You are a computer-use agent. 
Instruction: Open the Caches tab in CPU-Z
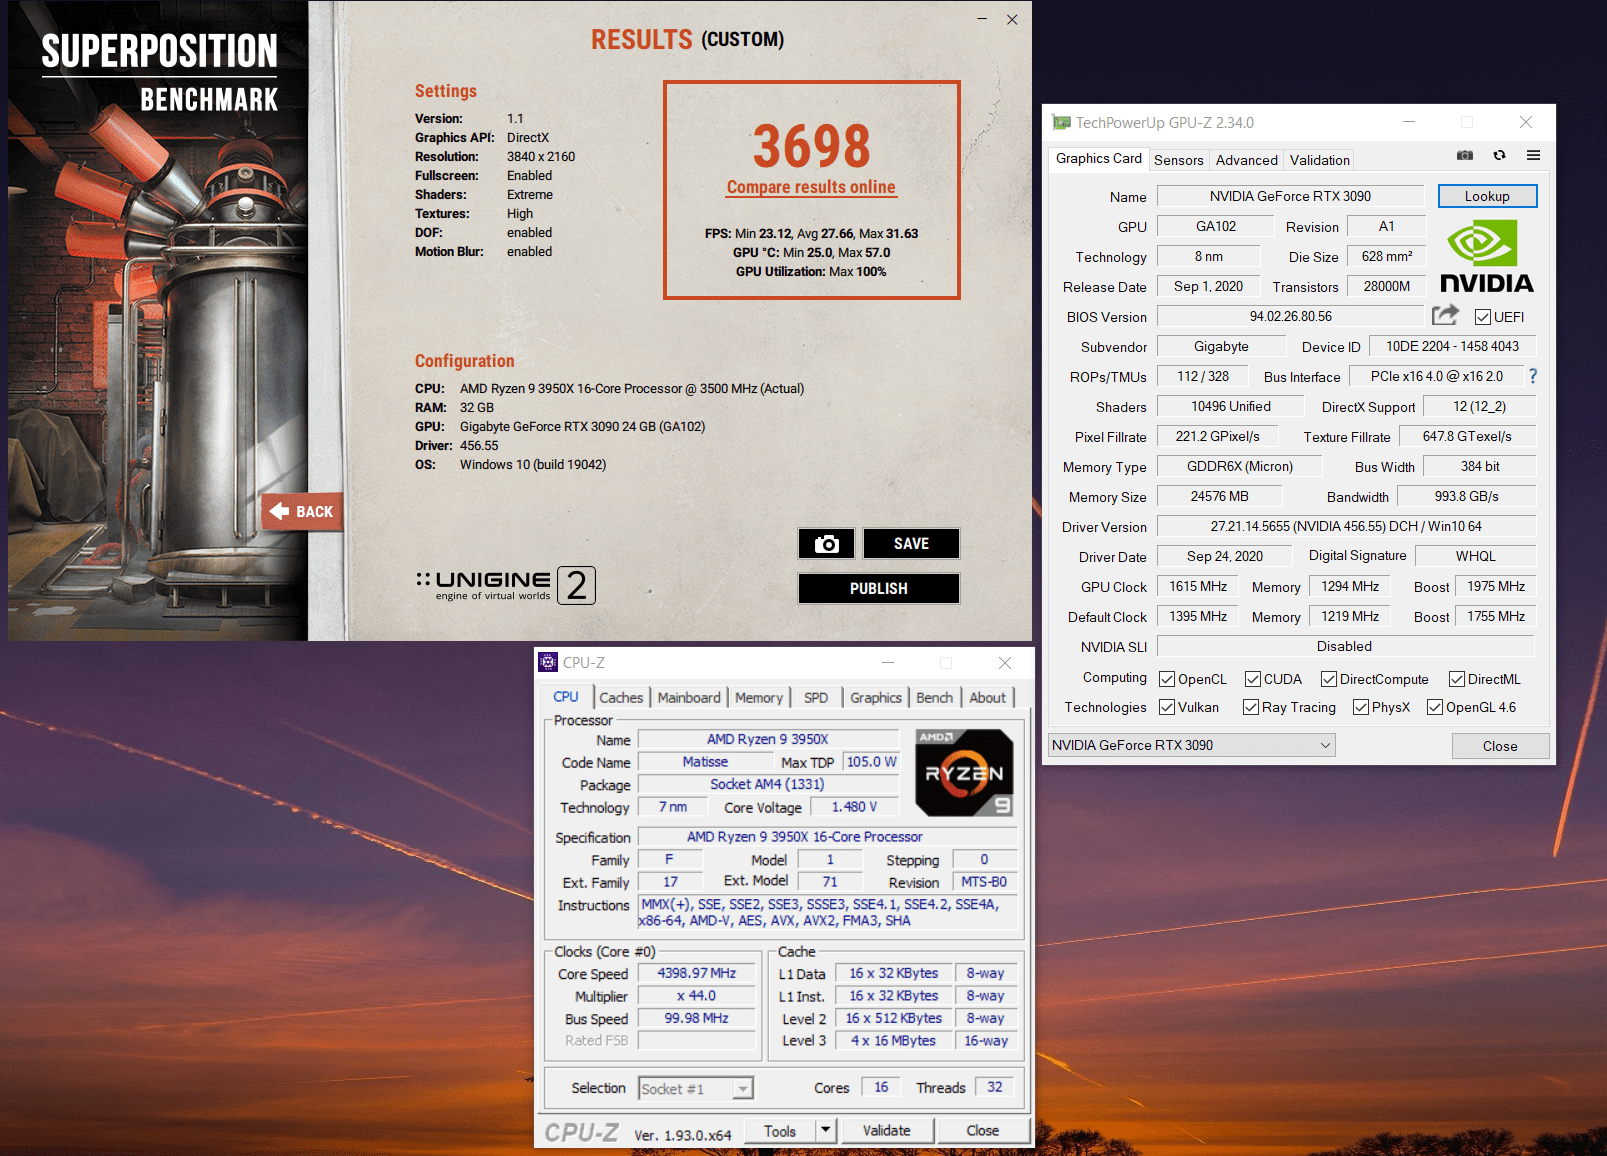(x=621, y=697)
